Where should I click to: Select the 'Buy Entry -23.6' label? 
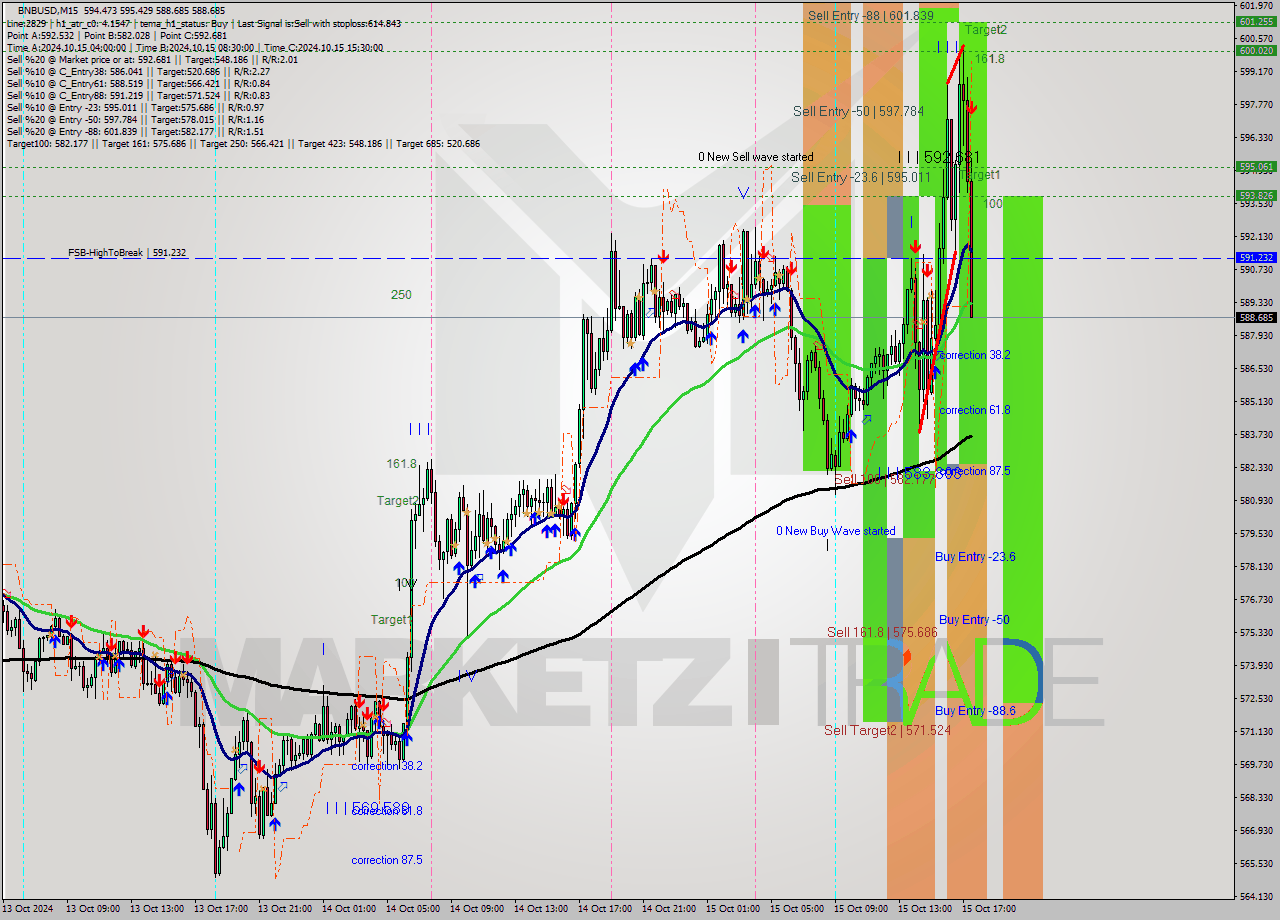pos(975,556)
